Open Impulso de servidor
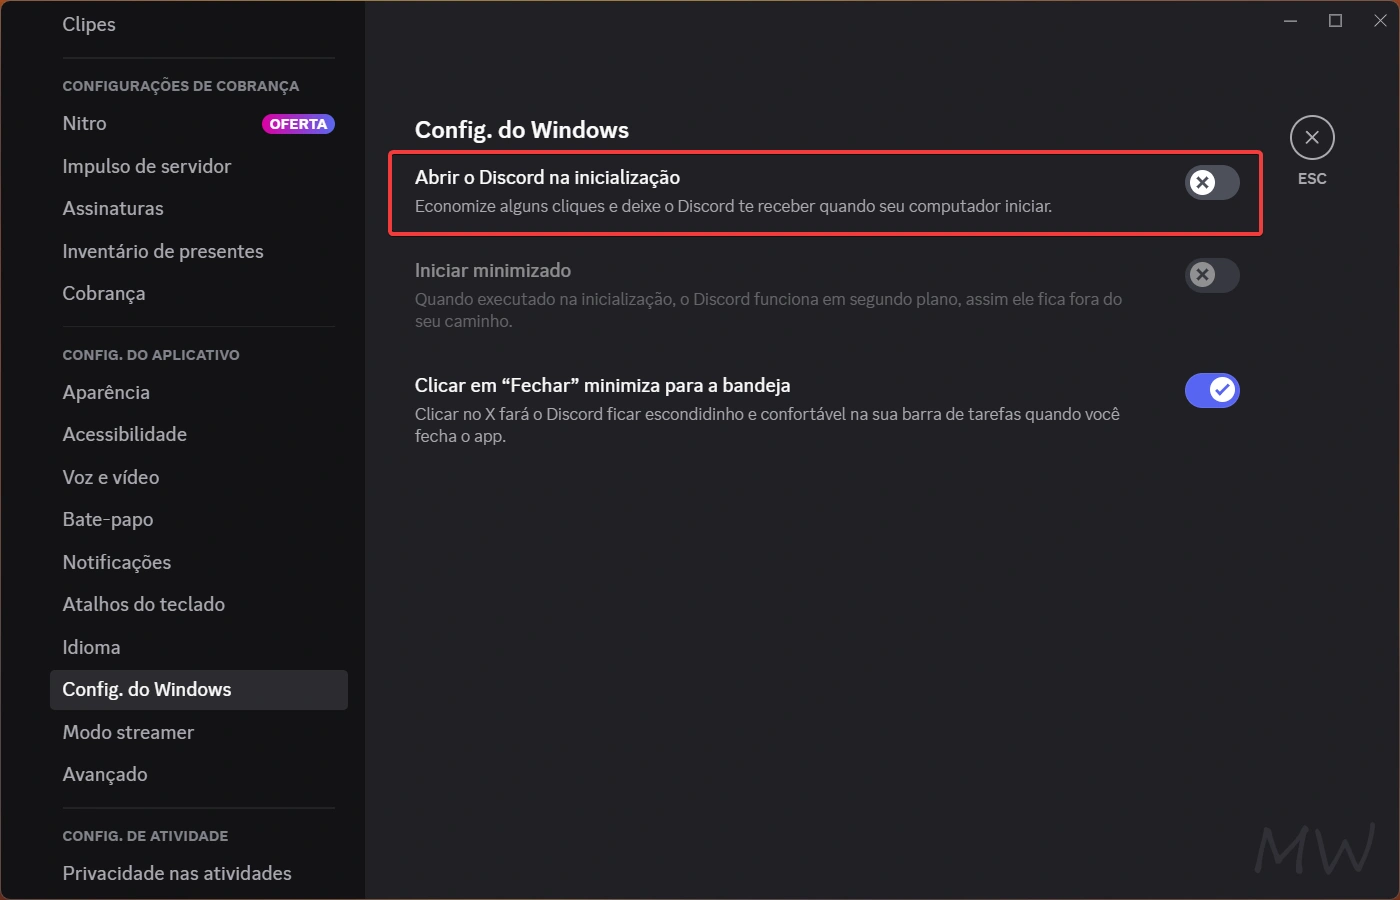The width and height of the screenshot is (1400, 900). (x=146, y=166)
